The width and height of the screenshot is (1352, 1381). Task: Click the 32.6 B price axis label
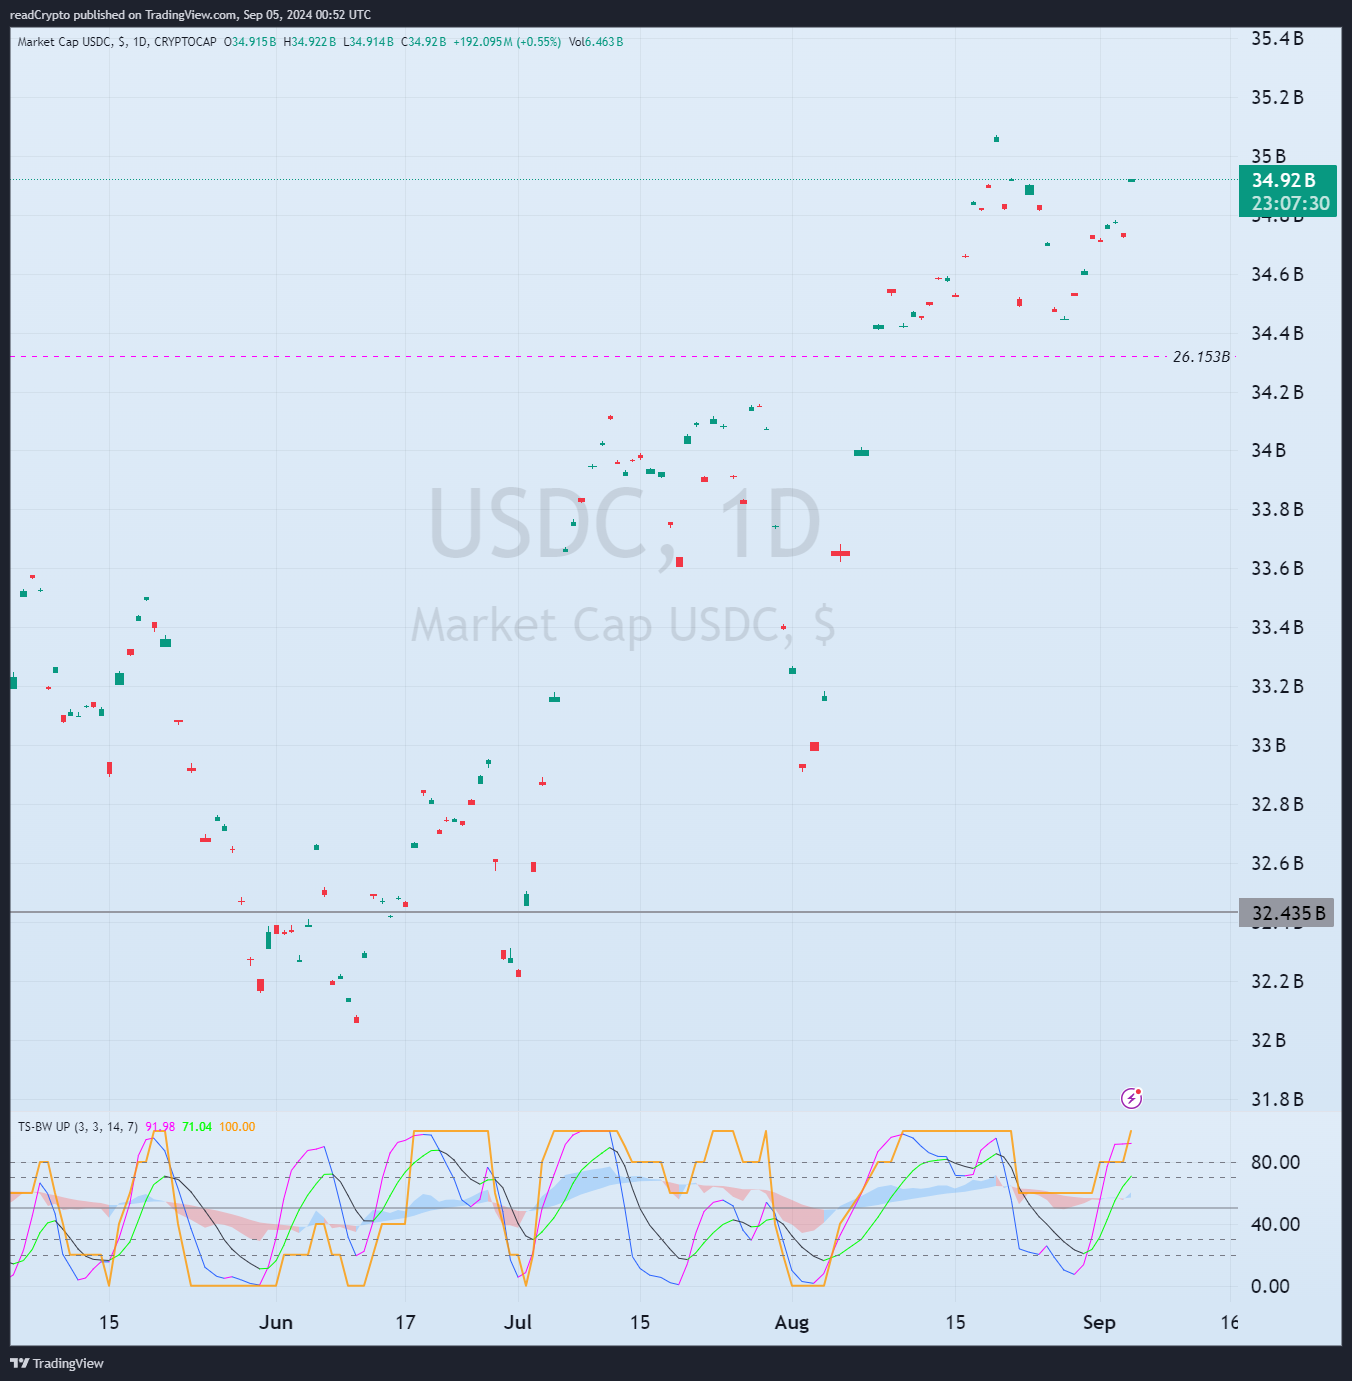tap(1277, 864)
